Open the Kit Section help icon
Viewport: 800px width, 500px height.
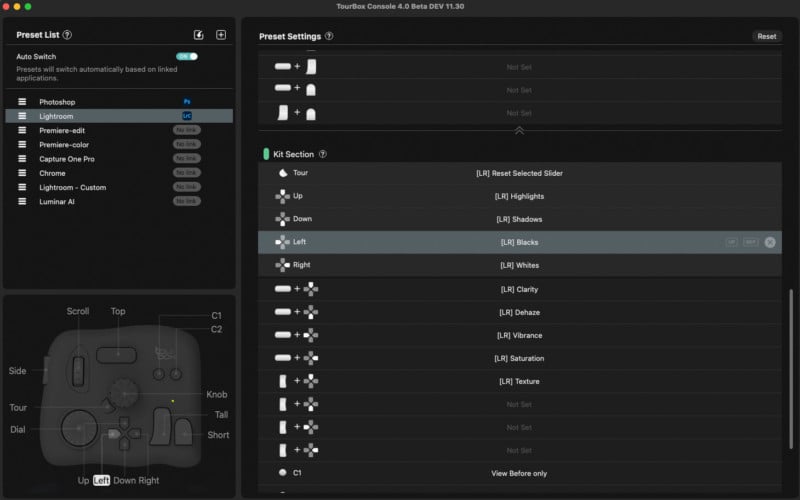[323, 155]
